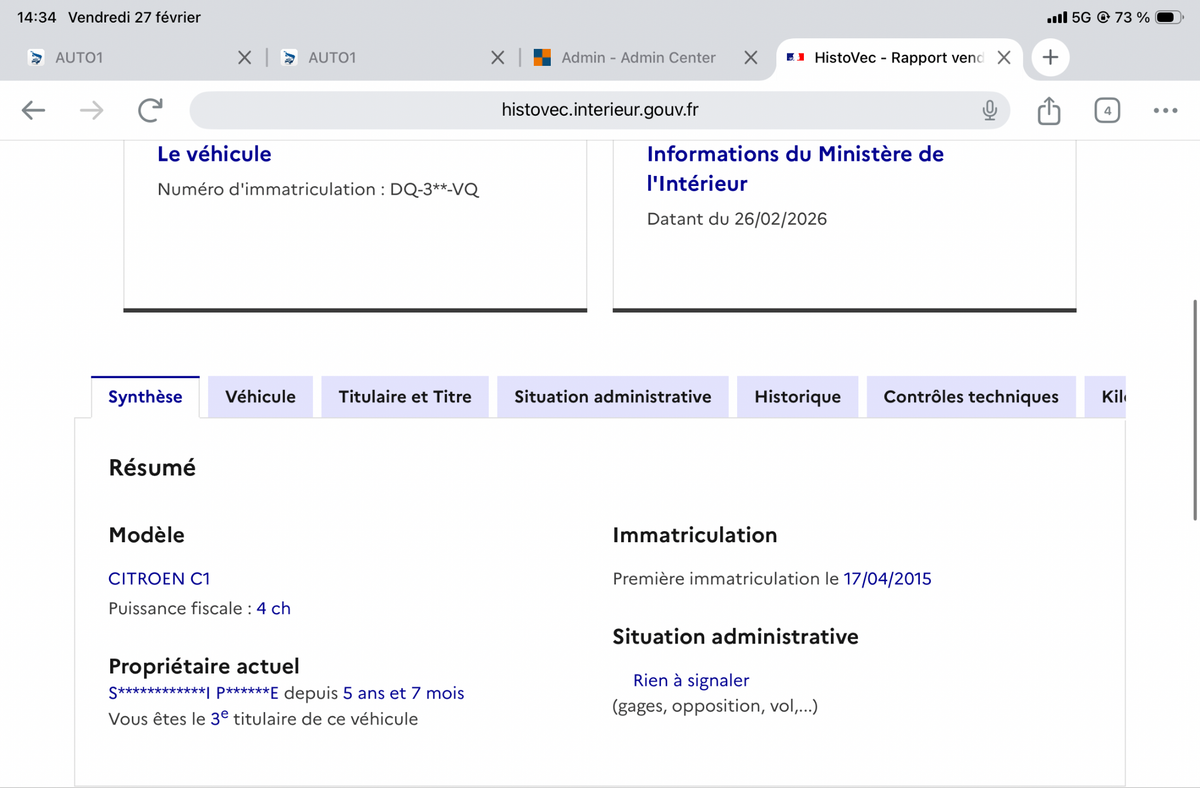Switch to the Admin - Admin Center tab
This screenshot has height=788, width=1200.
click(638, 58)
